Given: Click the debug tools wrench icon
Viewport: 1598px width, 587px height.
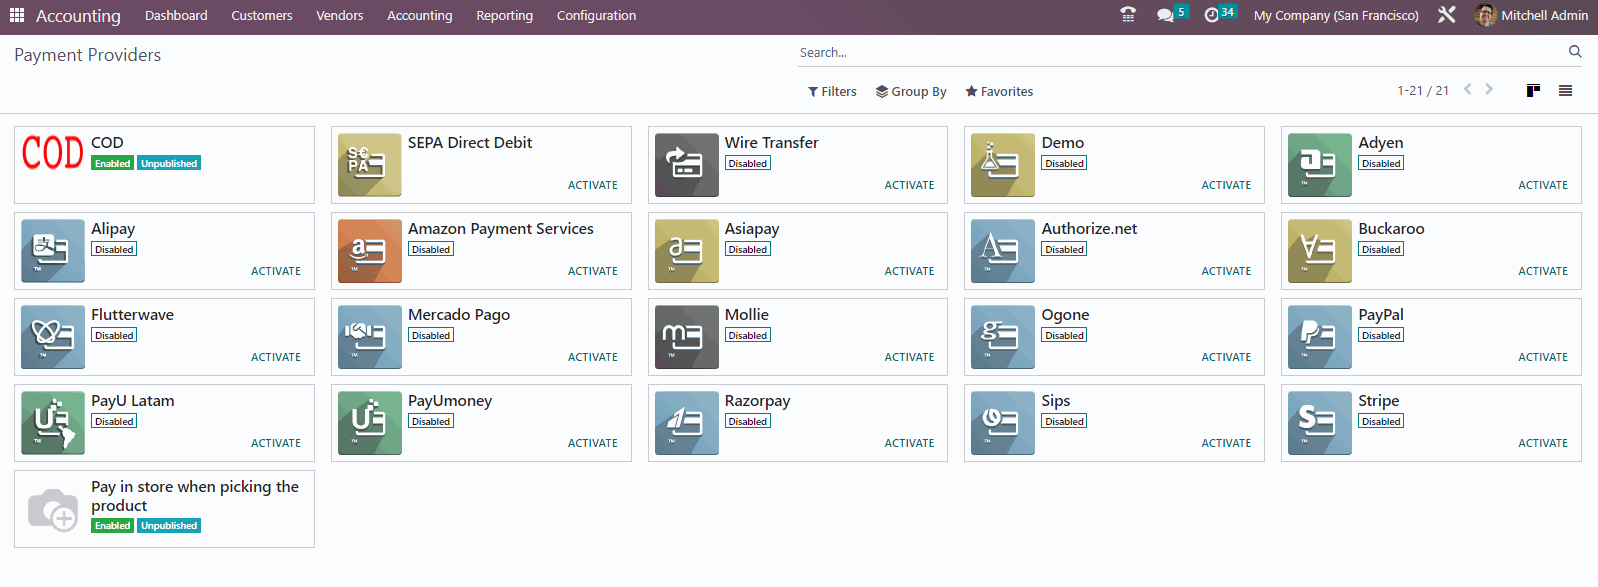Looking at the screenshot, I should [x=1446, y=15].
